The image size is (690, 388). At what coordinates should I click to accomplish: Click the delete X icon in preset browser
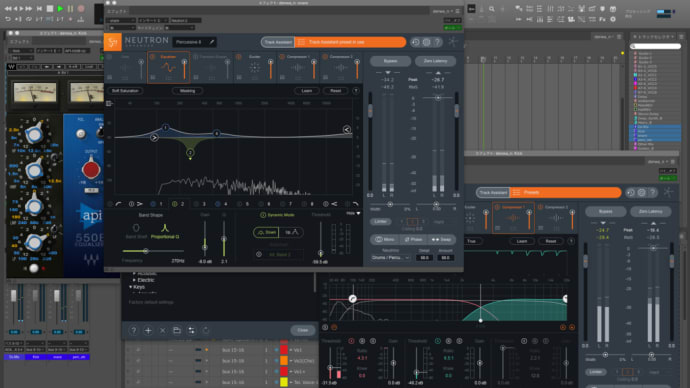click(162, 330)
